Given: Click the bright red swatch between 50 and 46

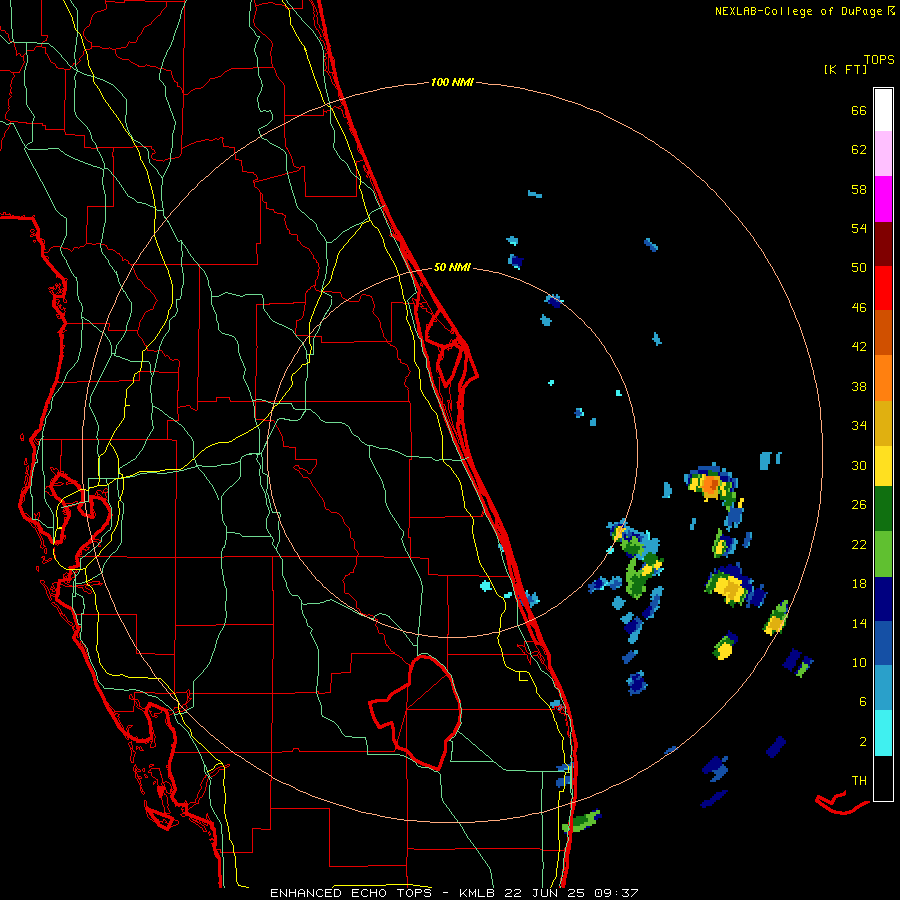Looking at the screenshot, I should click(x=883, y=288).
